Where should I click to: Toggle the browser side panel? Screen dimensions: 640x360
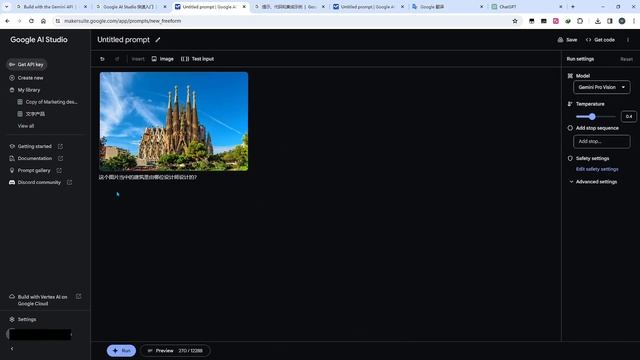[x=609, y=21]
